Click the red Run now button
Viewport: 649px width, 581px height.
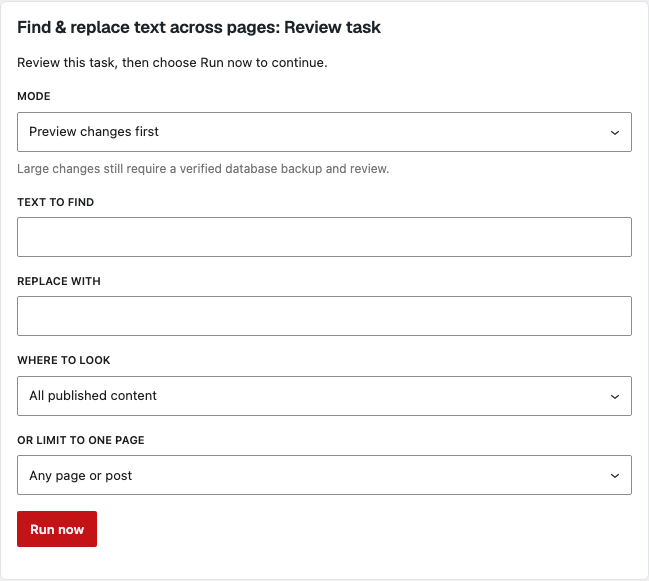[x=57, y=529]
